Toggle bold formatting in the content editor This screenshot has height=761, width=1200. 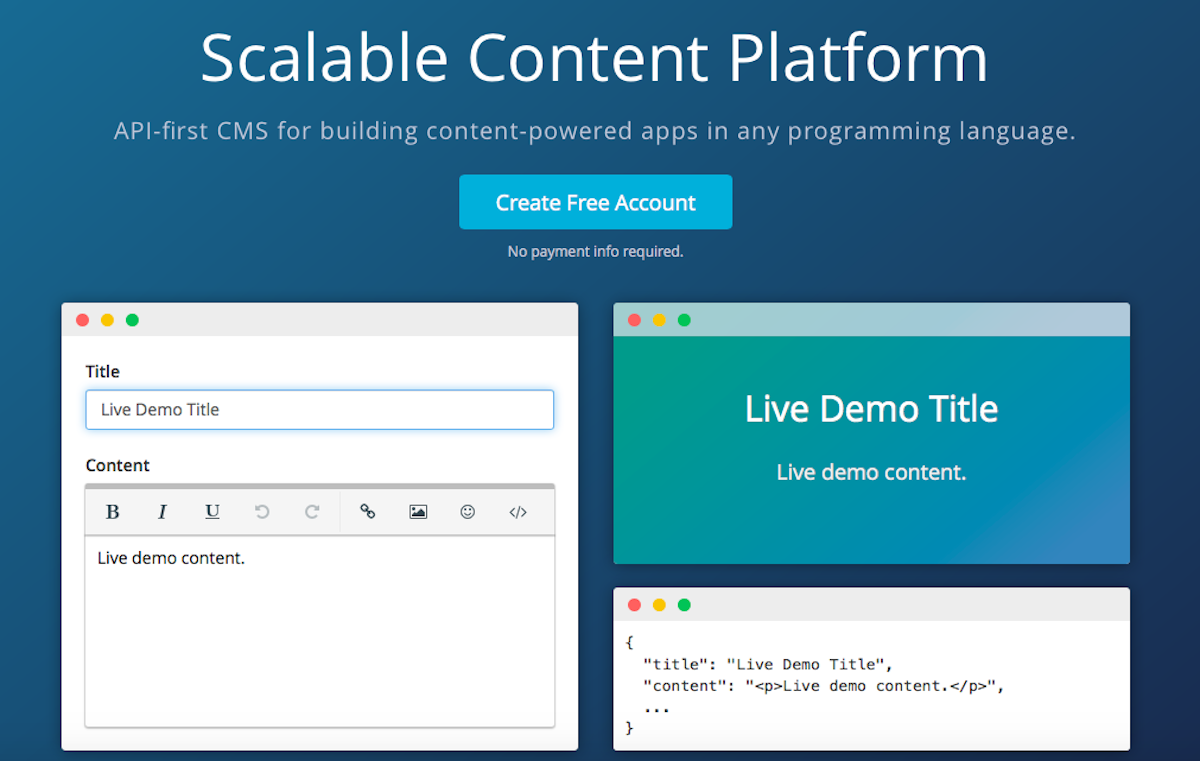113,512
